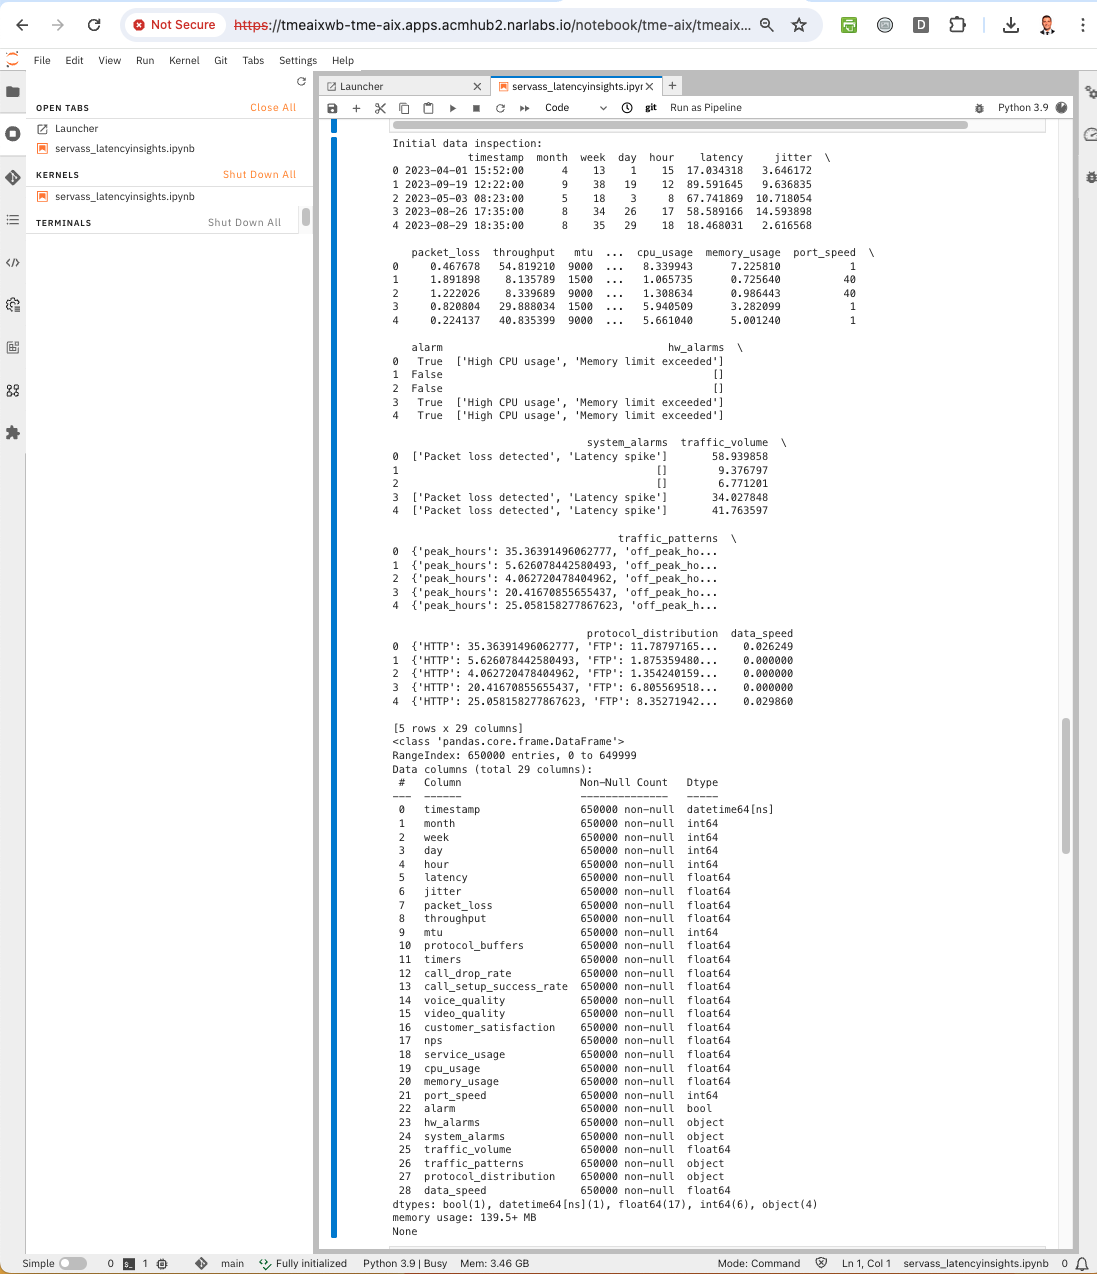Screen dimensions: 1097x1274
Task: Open the Run menu
Action: (x=145, y=60)
